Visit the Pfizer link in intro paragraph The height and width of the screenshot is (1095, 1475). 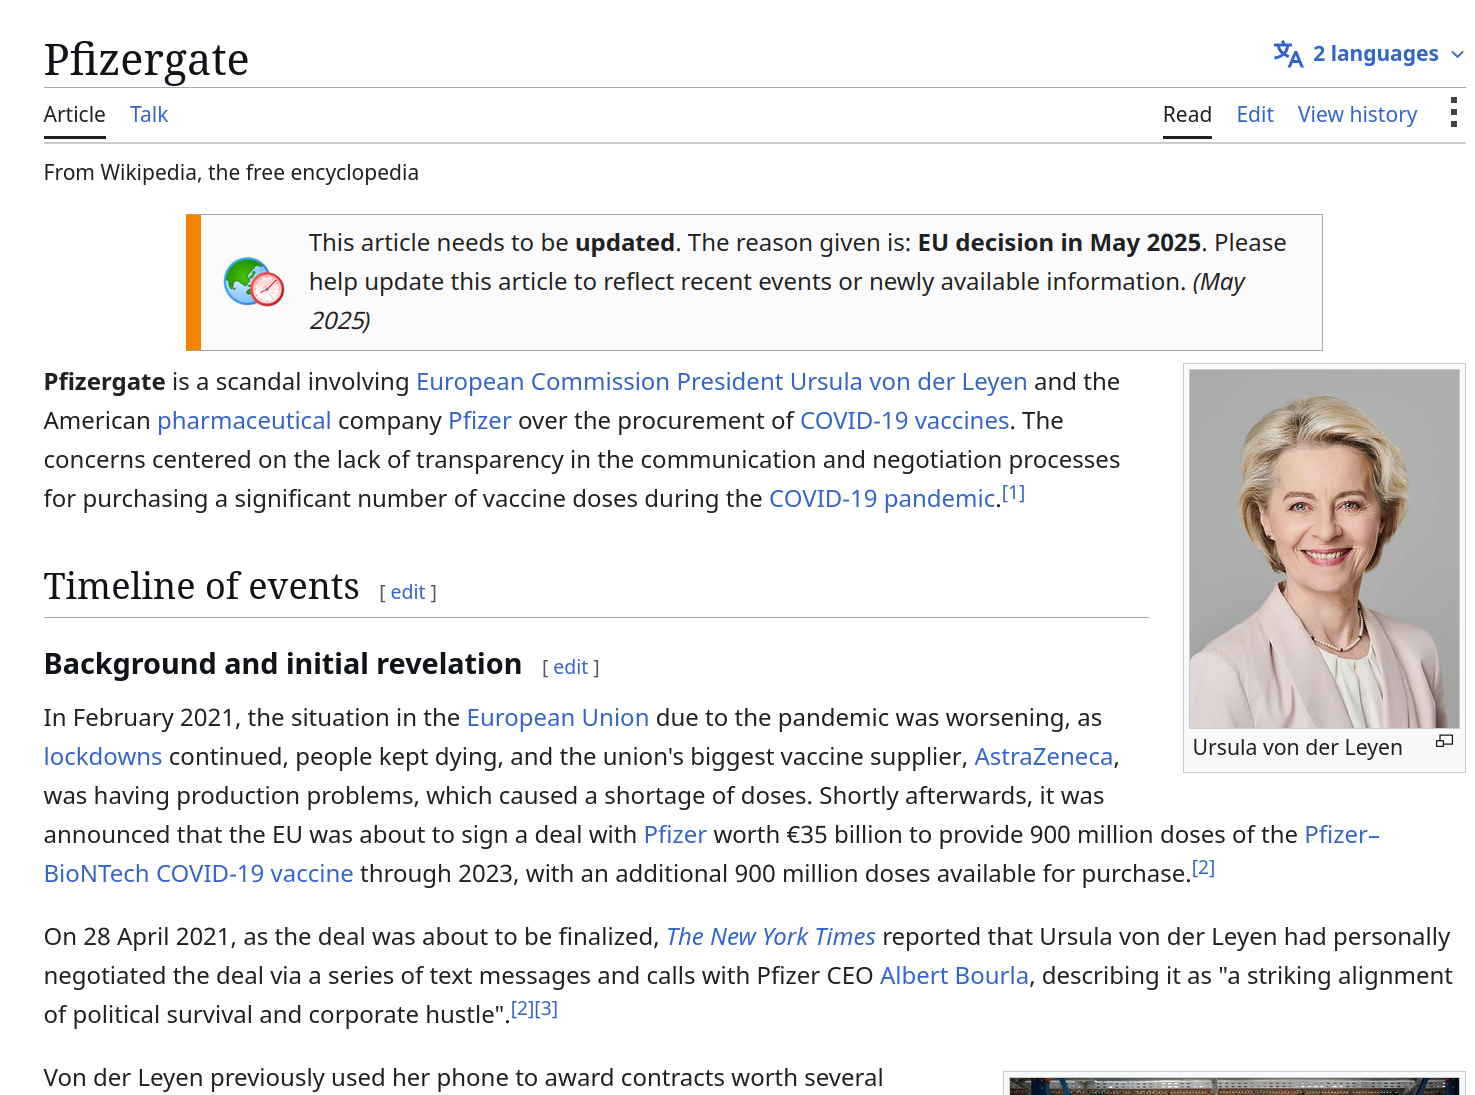480,421
